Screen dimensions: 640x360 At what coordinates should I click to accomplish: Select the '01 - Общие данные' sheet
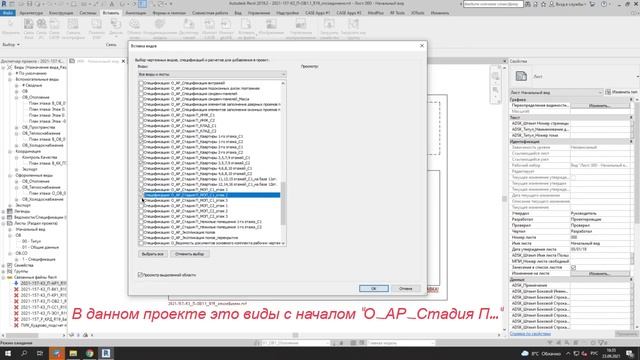(40, 247)
